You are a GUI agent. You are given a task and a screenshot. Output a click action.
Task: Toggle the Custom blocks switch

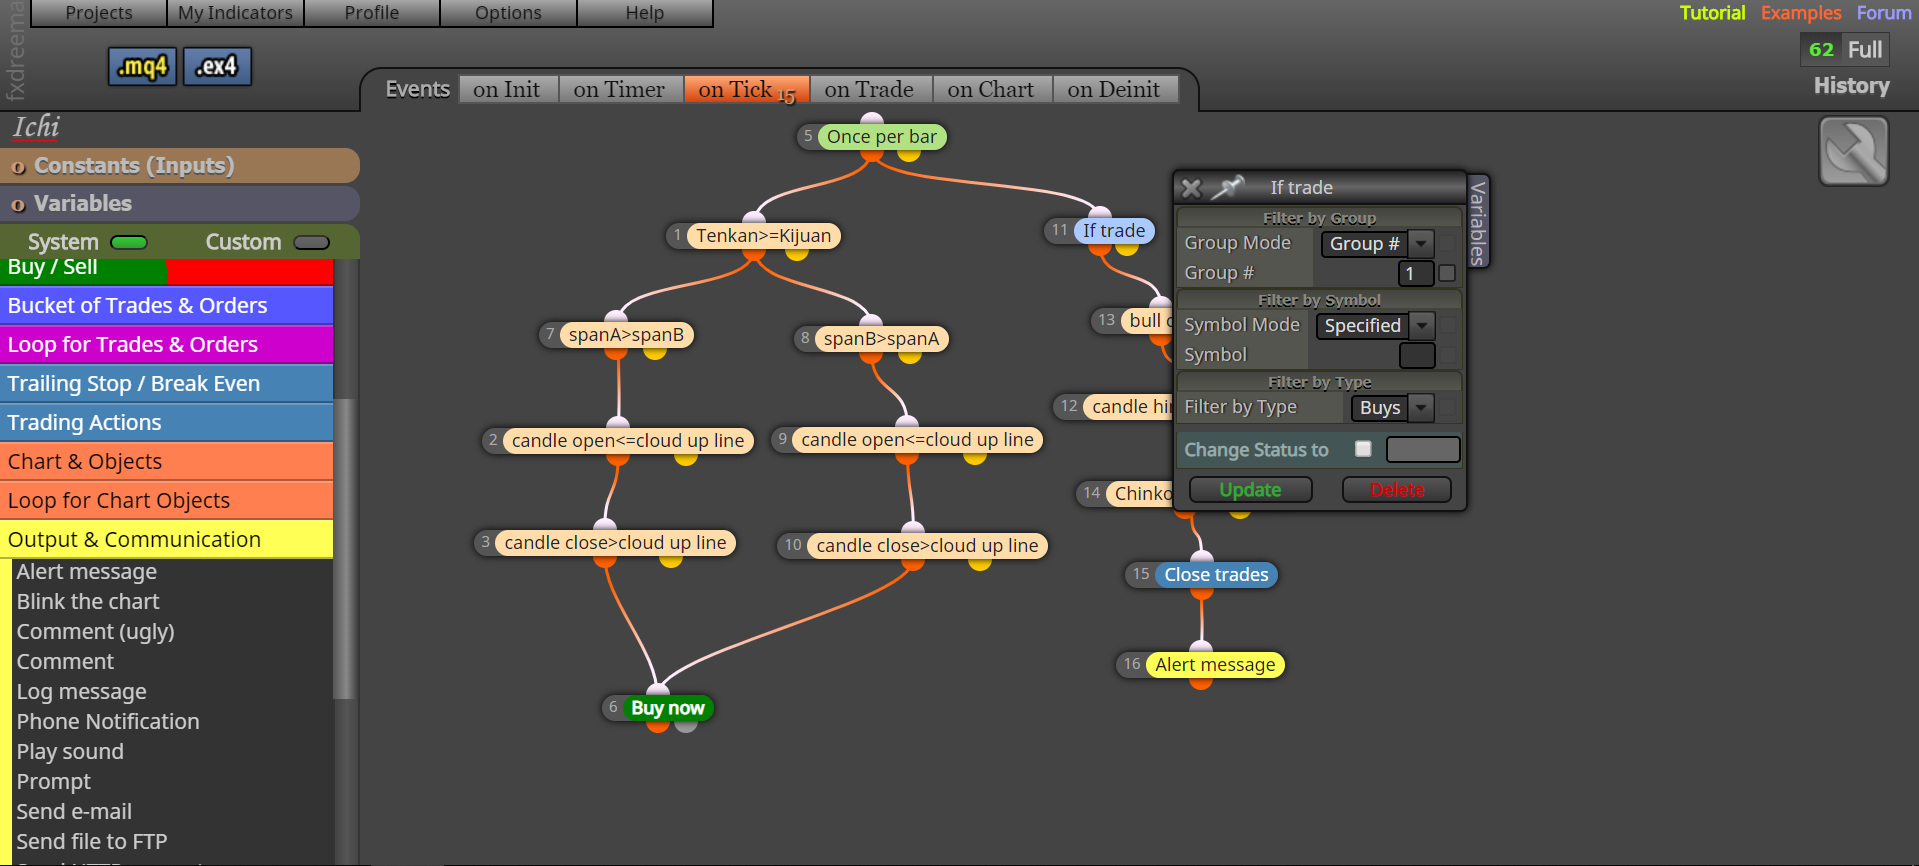pyautogui.click(x=311, y=242)
